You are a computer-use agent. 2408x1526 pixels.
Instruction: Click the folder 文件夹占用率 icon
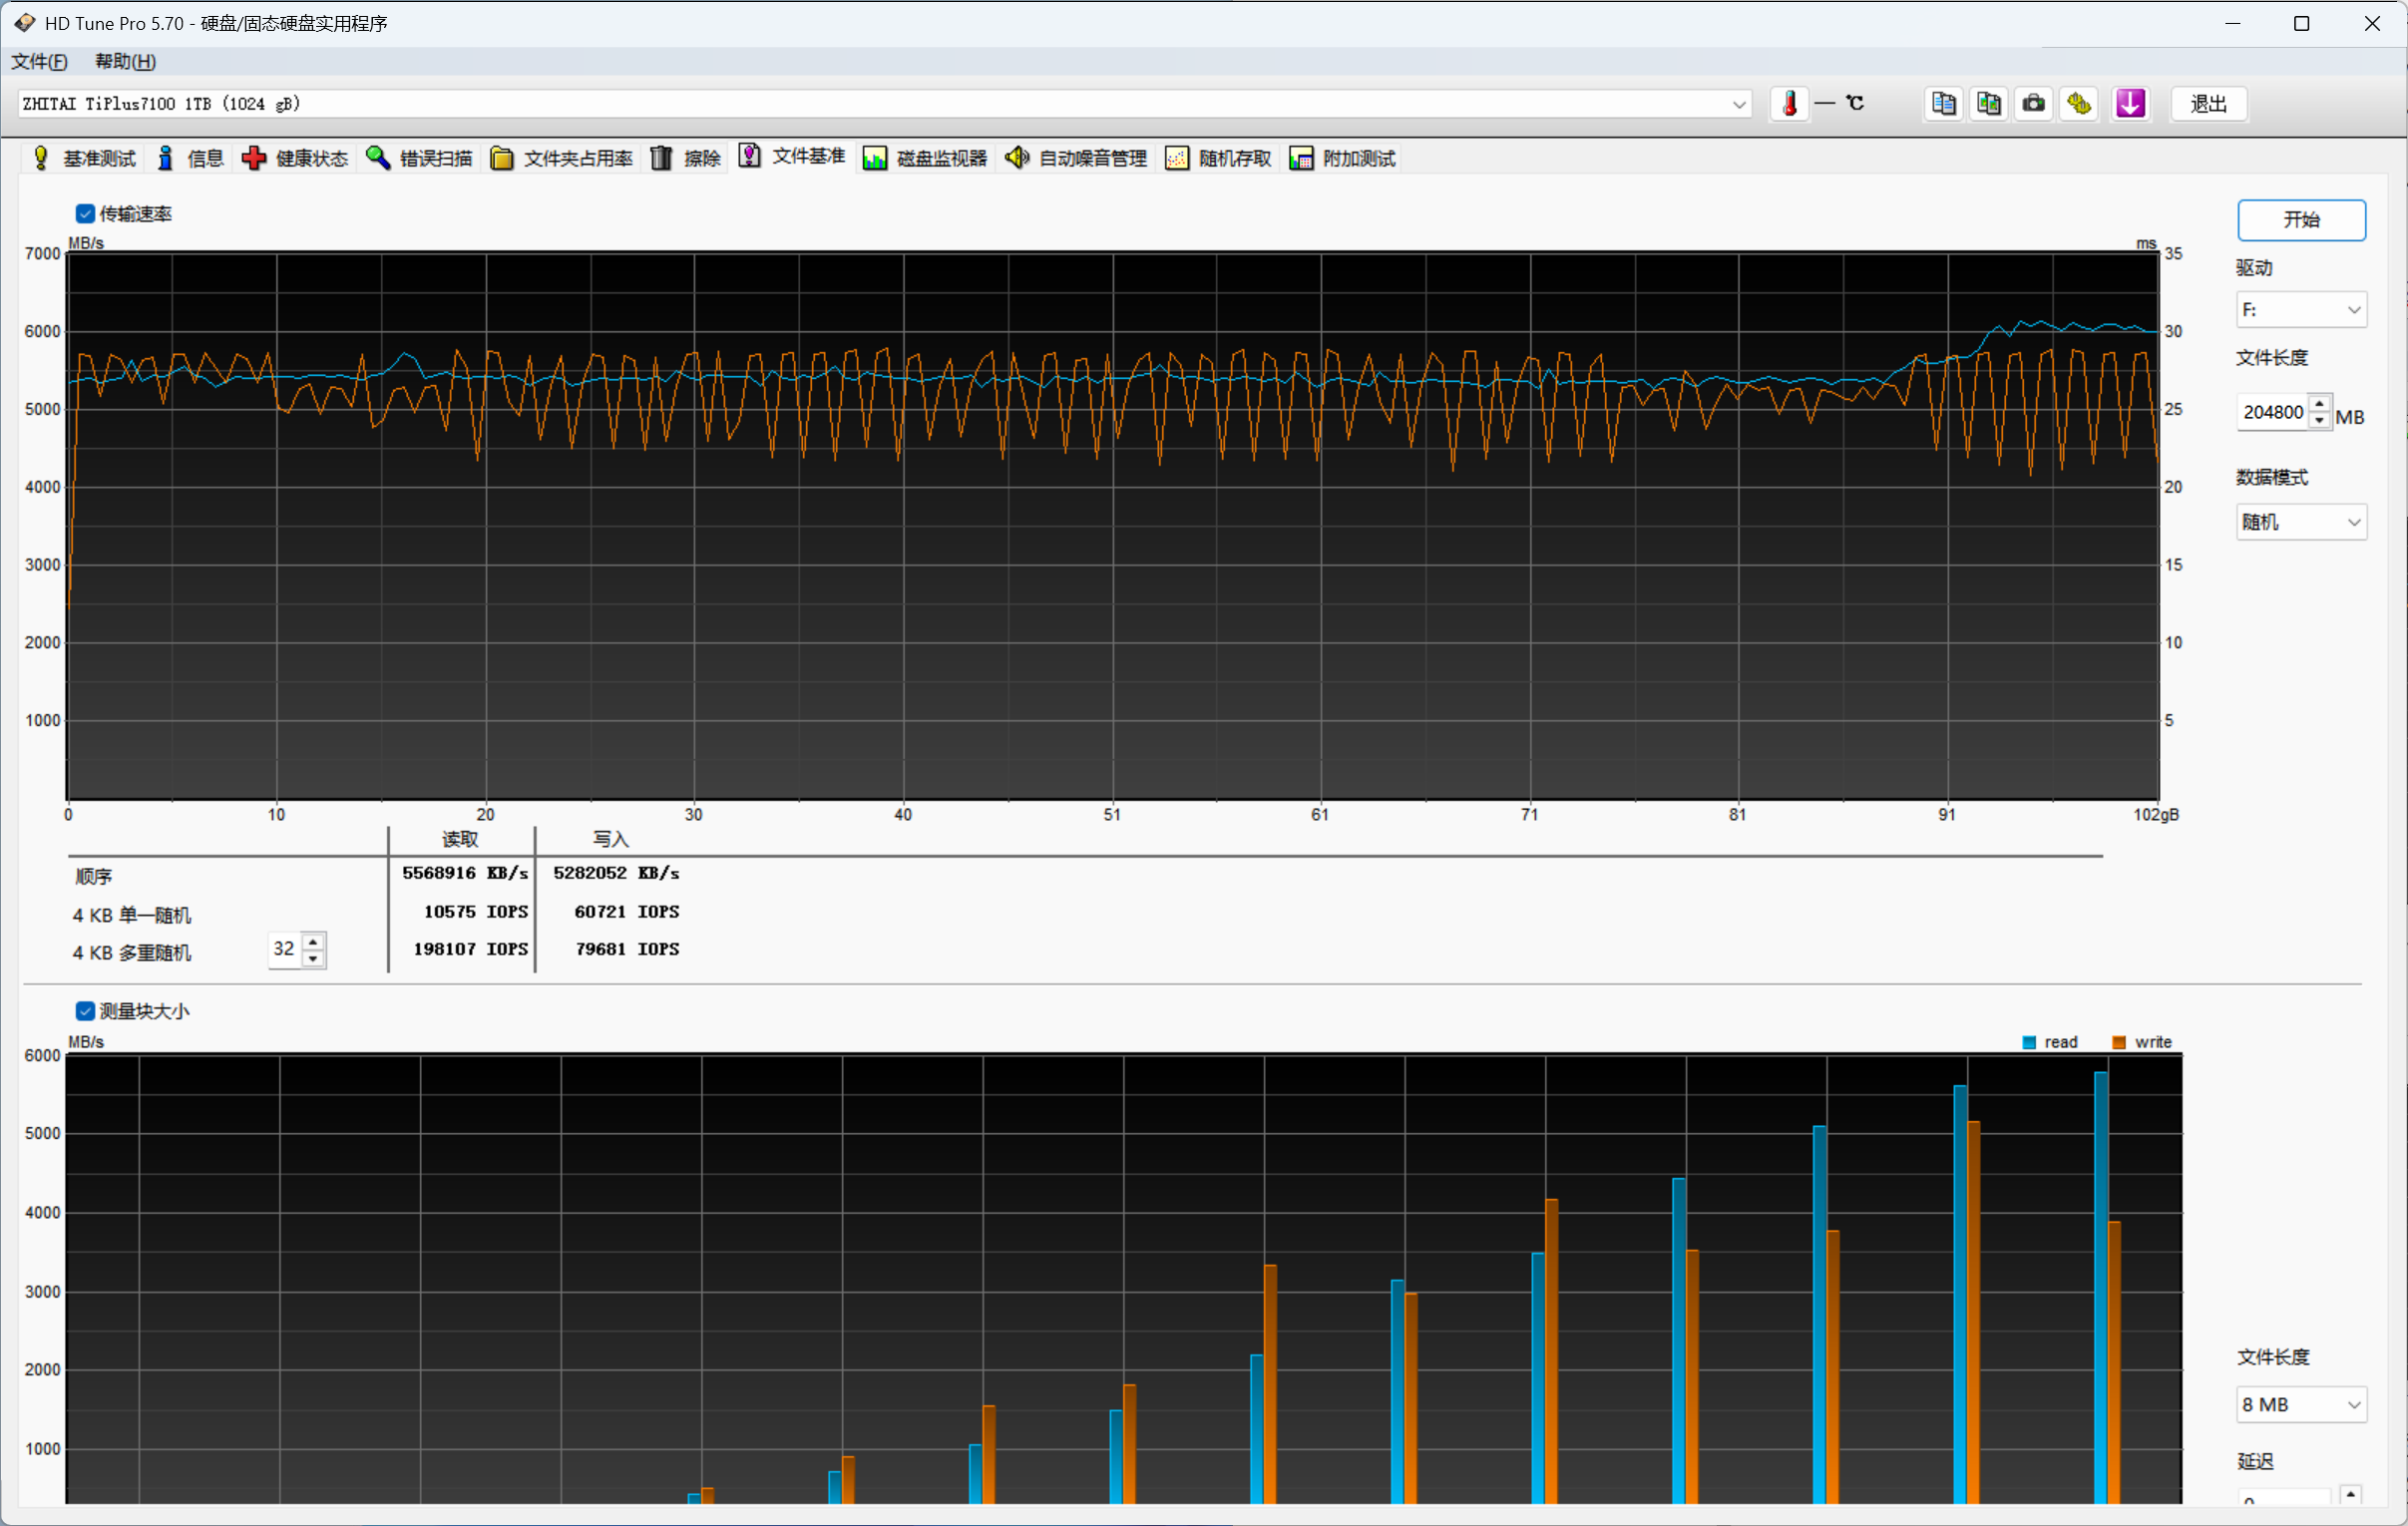coord(502,158)
